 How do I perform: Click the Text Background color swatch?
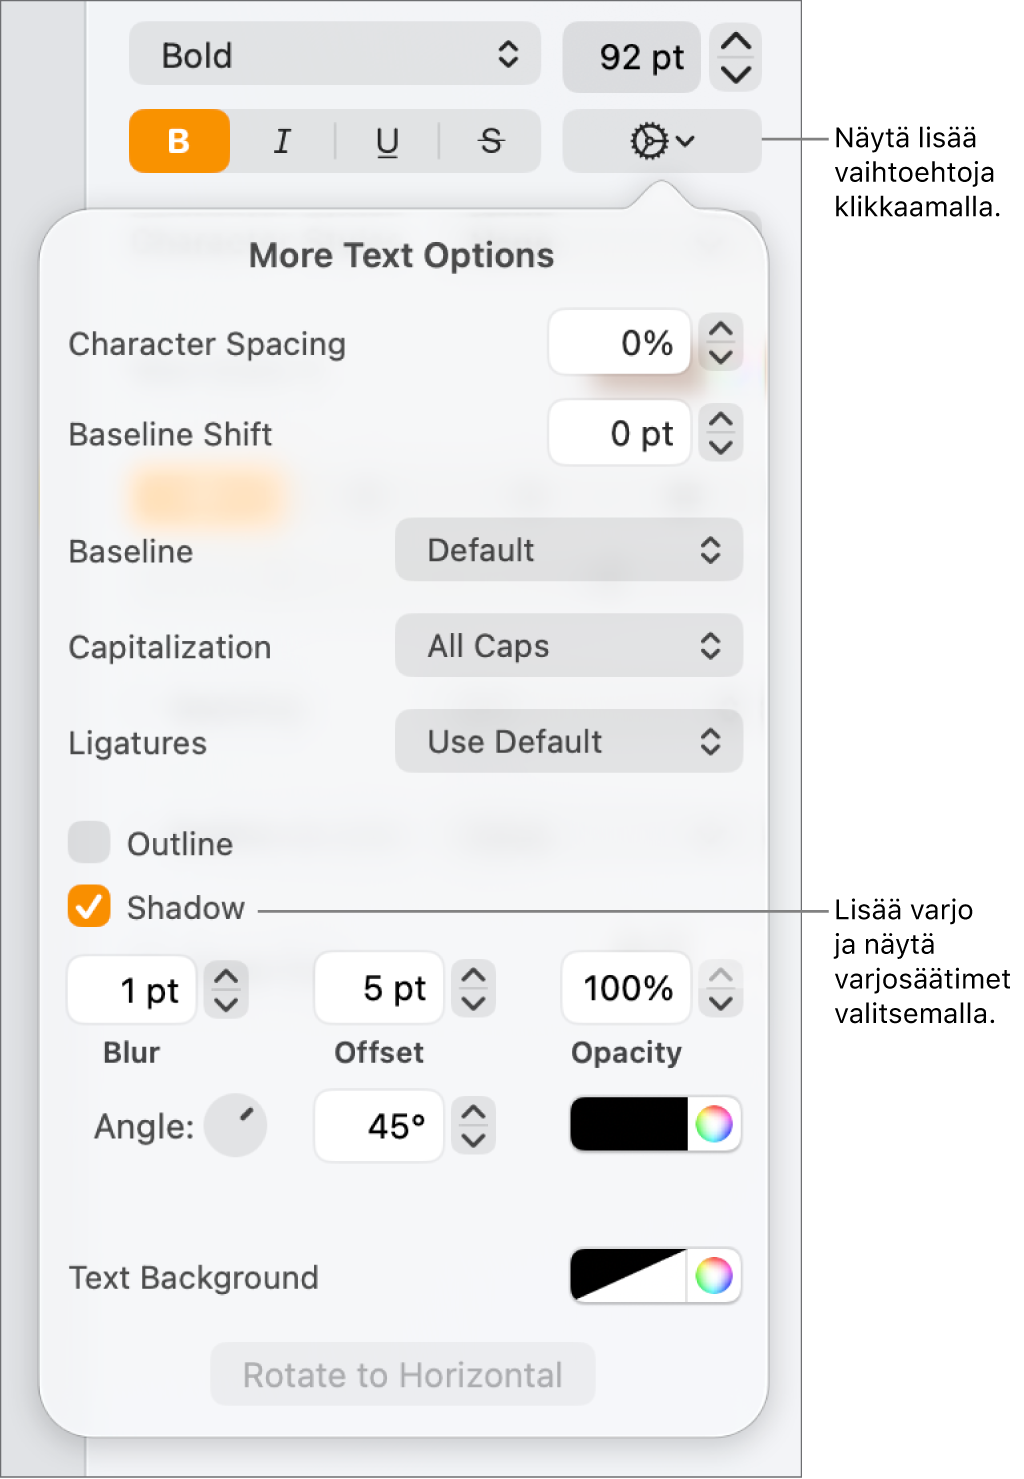pyautogui.click(x=629, y=1275)
